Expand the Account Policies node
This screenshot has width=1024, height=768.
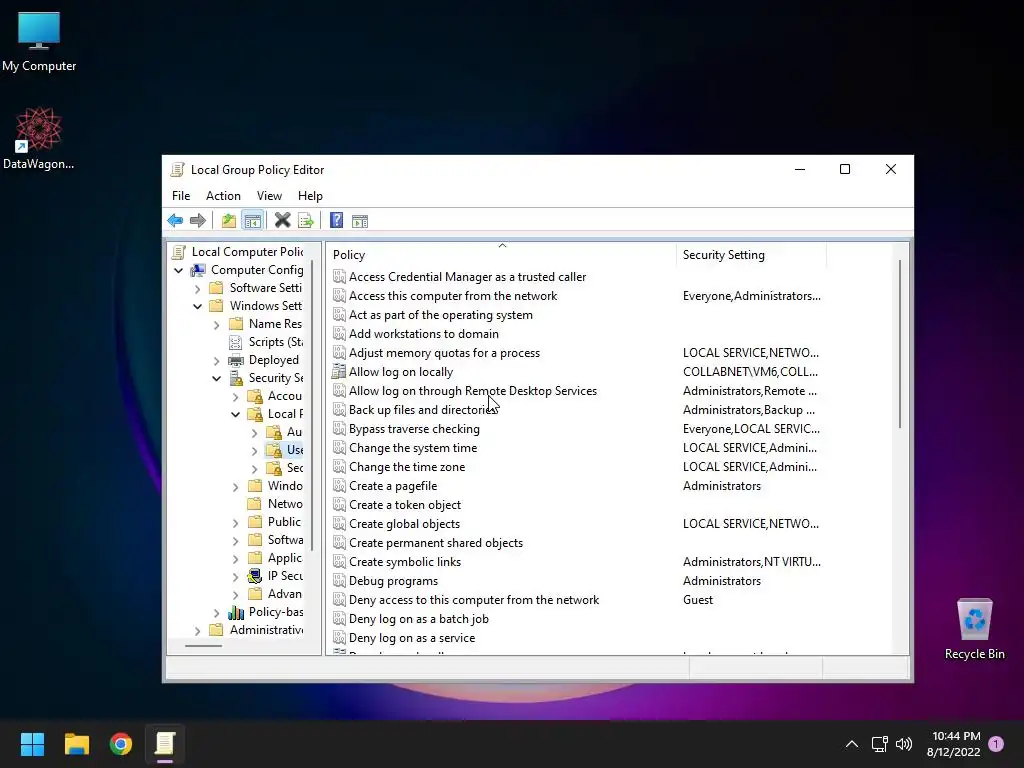point(235,396)
